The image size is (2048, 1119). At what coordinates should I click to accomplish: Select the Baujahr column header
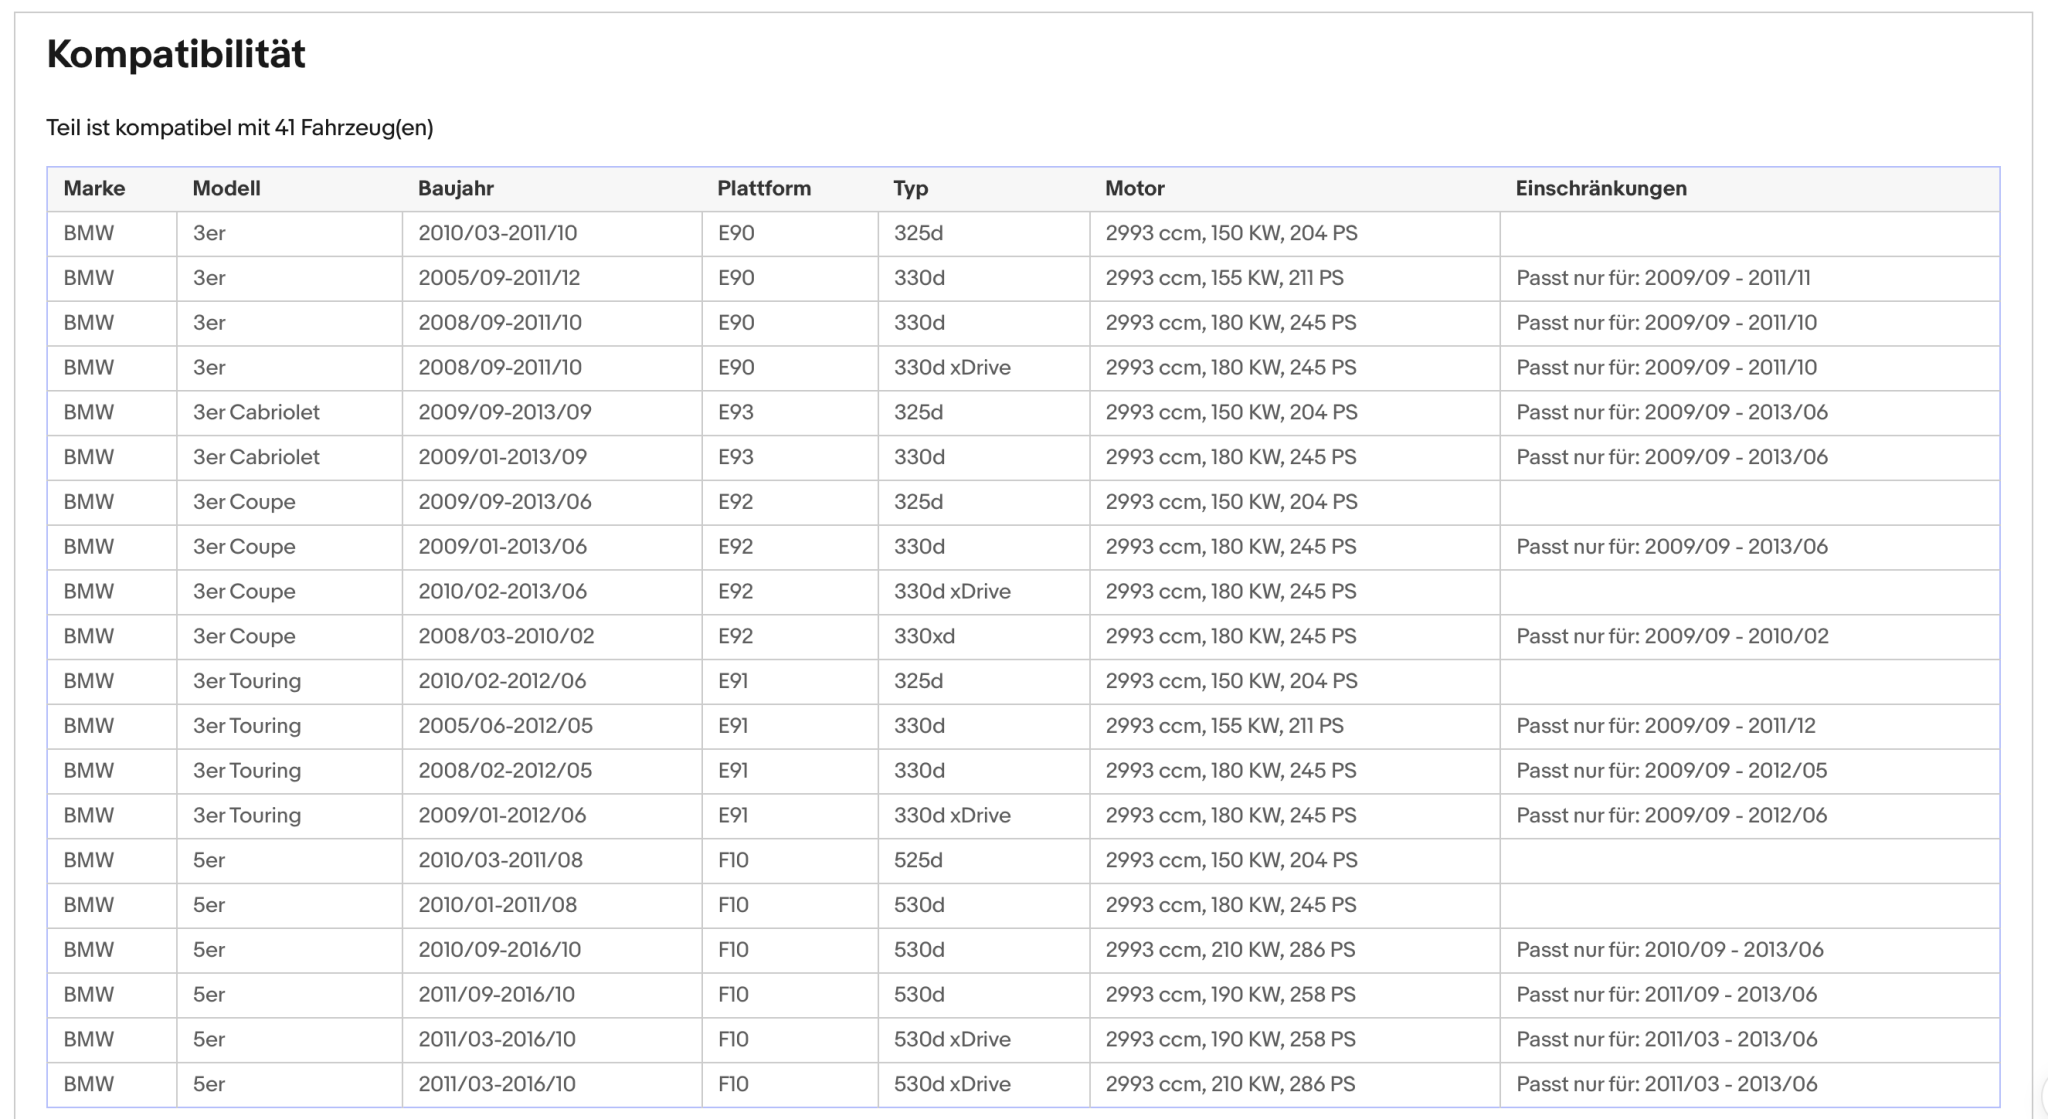click(x=456, y=188)
